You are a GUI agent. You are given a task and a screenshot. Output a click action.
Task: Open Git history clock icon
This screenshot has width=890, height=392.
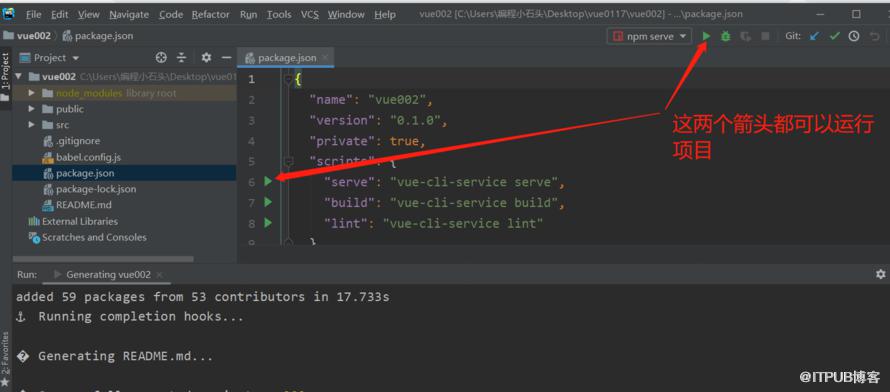tap(854, 36)
